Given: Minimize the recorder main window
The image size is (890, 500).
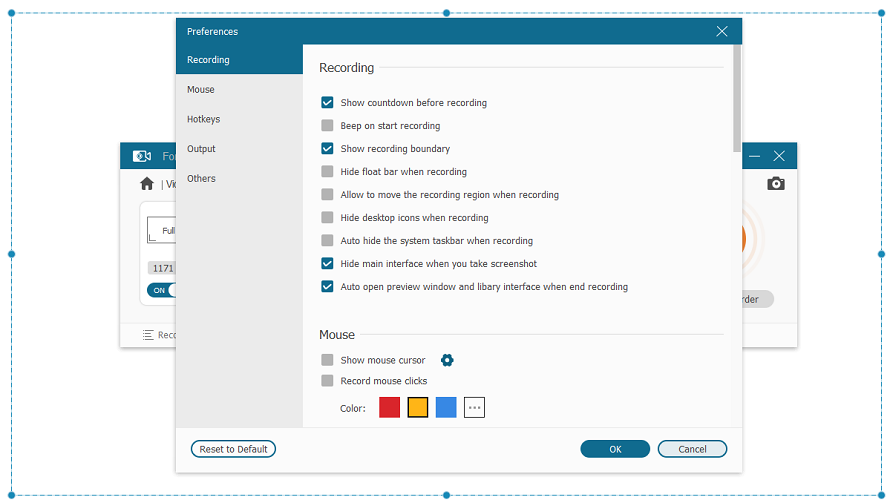Looking at the screenshot, I should pos(754,156).
